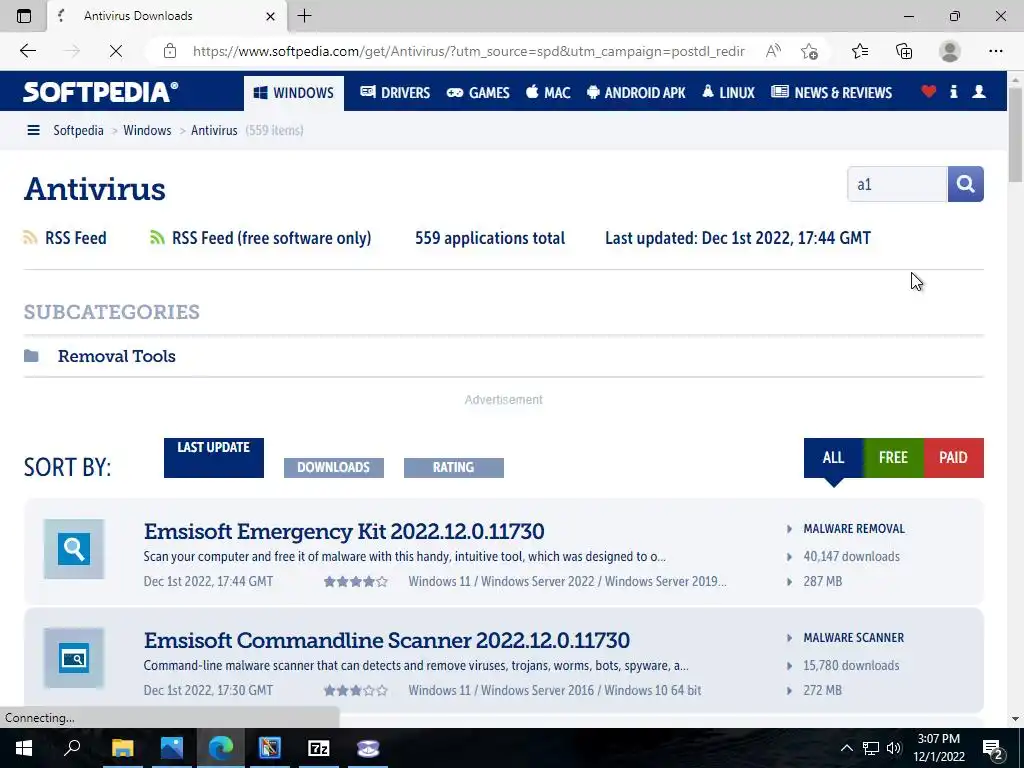Filter to PAID applications only
This screenshot has width=1024, height=768.
[x=953, y=458]
